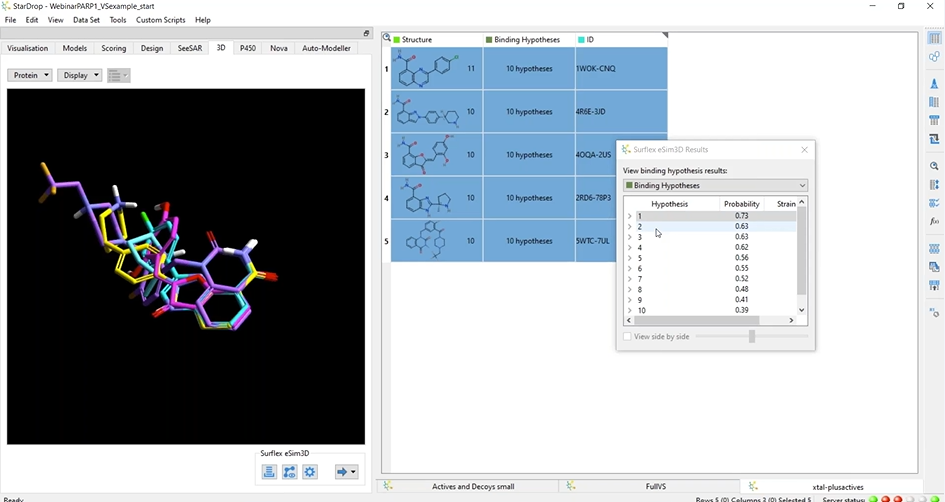945x502 pixels.
Task: Switch to the SeeSAR tab
Action: (x=190, y=48)
